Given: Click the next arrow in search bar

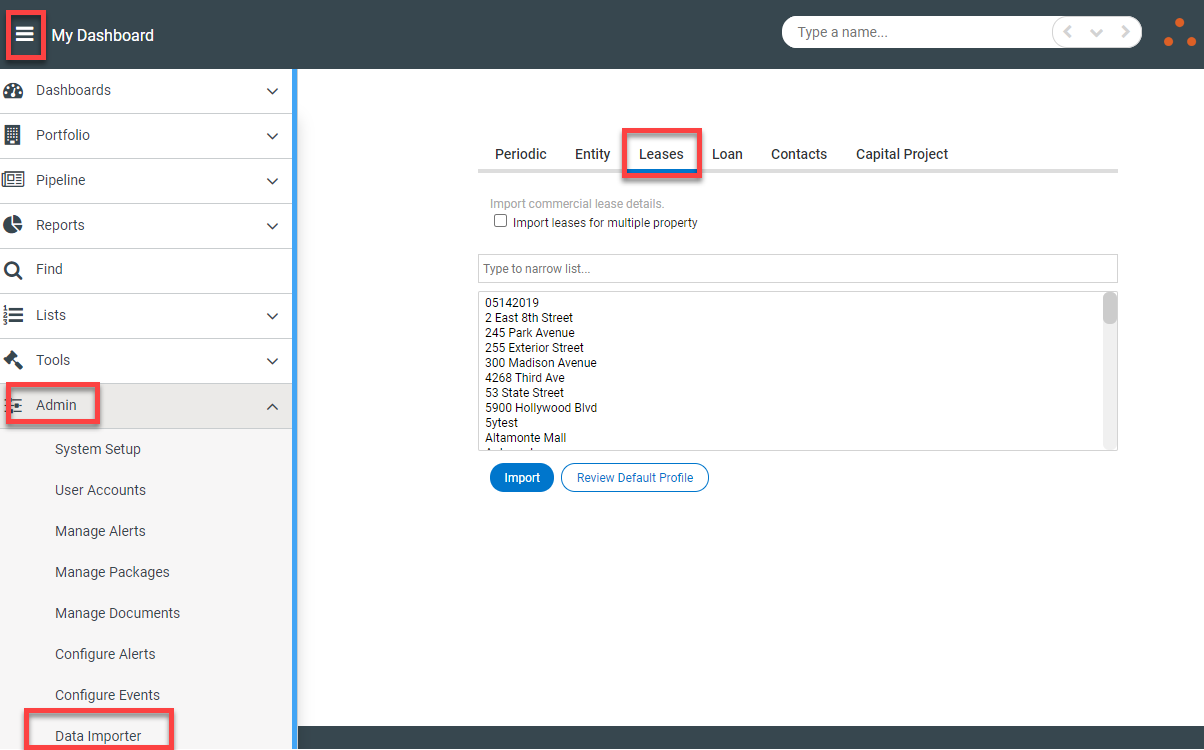Looking at the screenshot, I should (1126, 32).
